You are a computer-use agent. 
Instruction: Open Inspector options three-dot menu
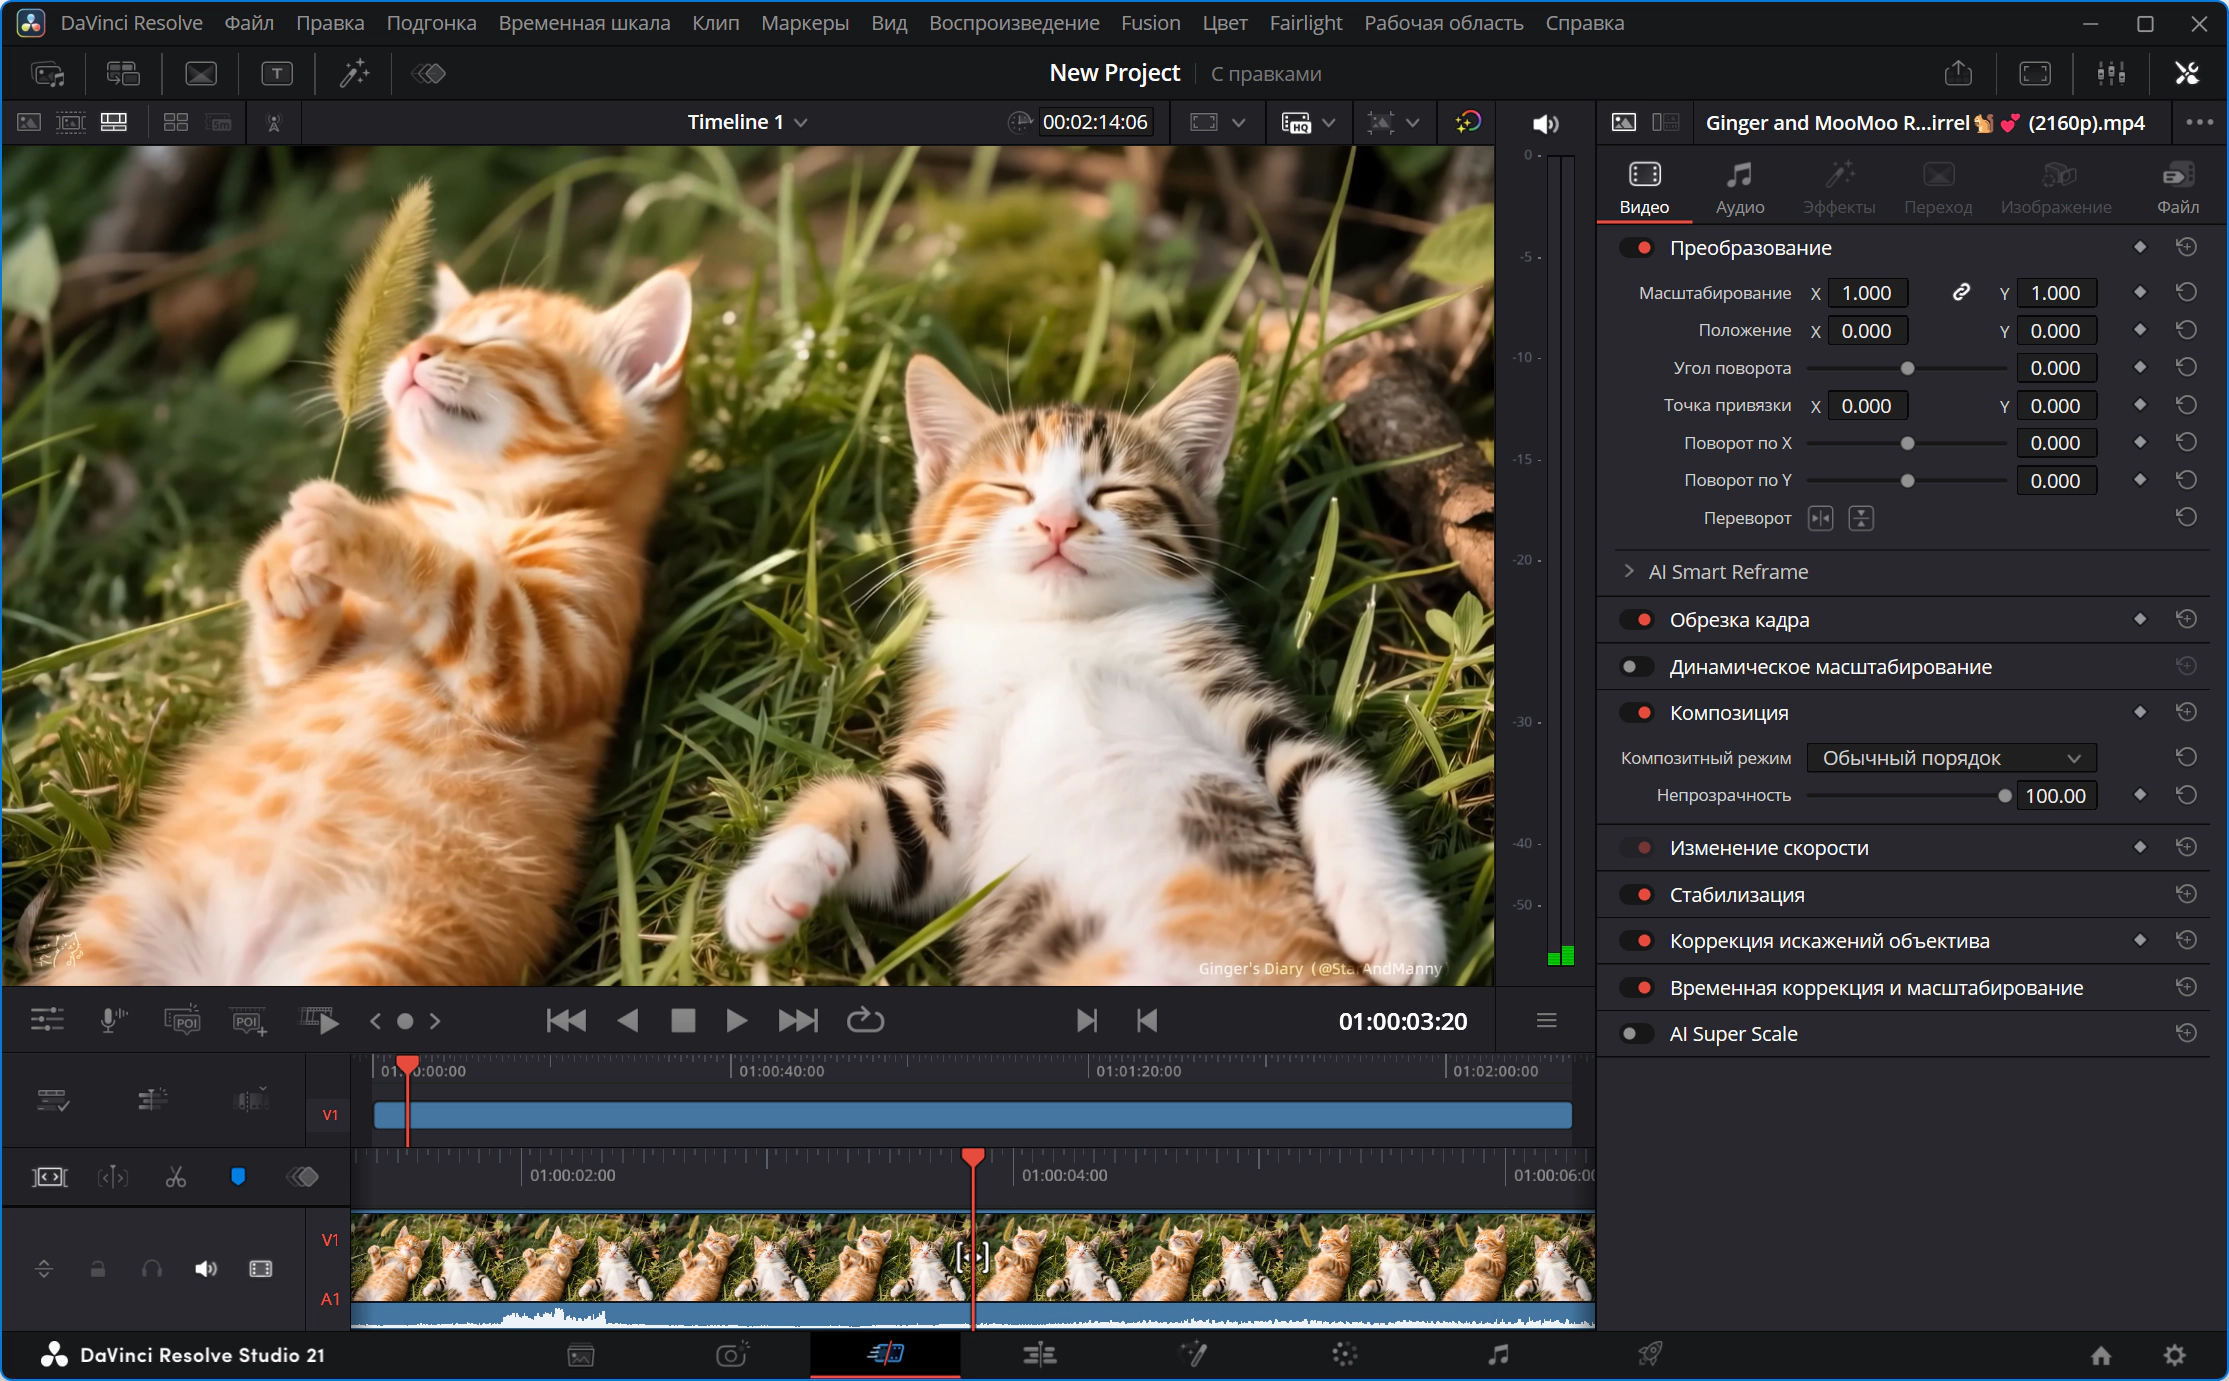point(2199,122)
